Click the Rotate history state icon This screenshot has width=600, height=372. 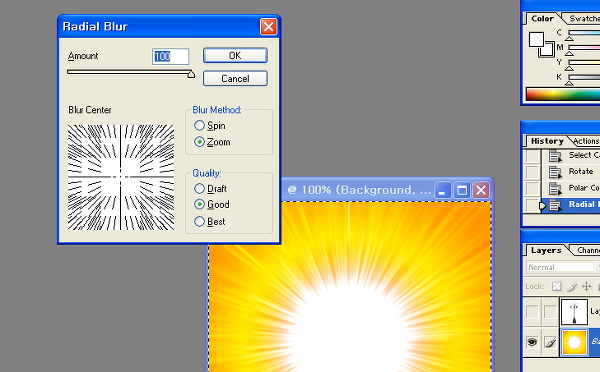[555, 172]
